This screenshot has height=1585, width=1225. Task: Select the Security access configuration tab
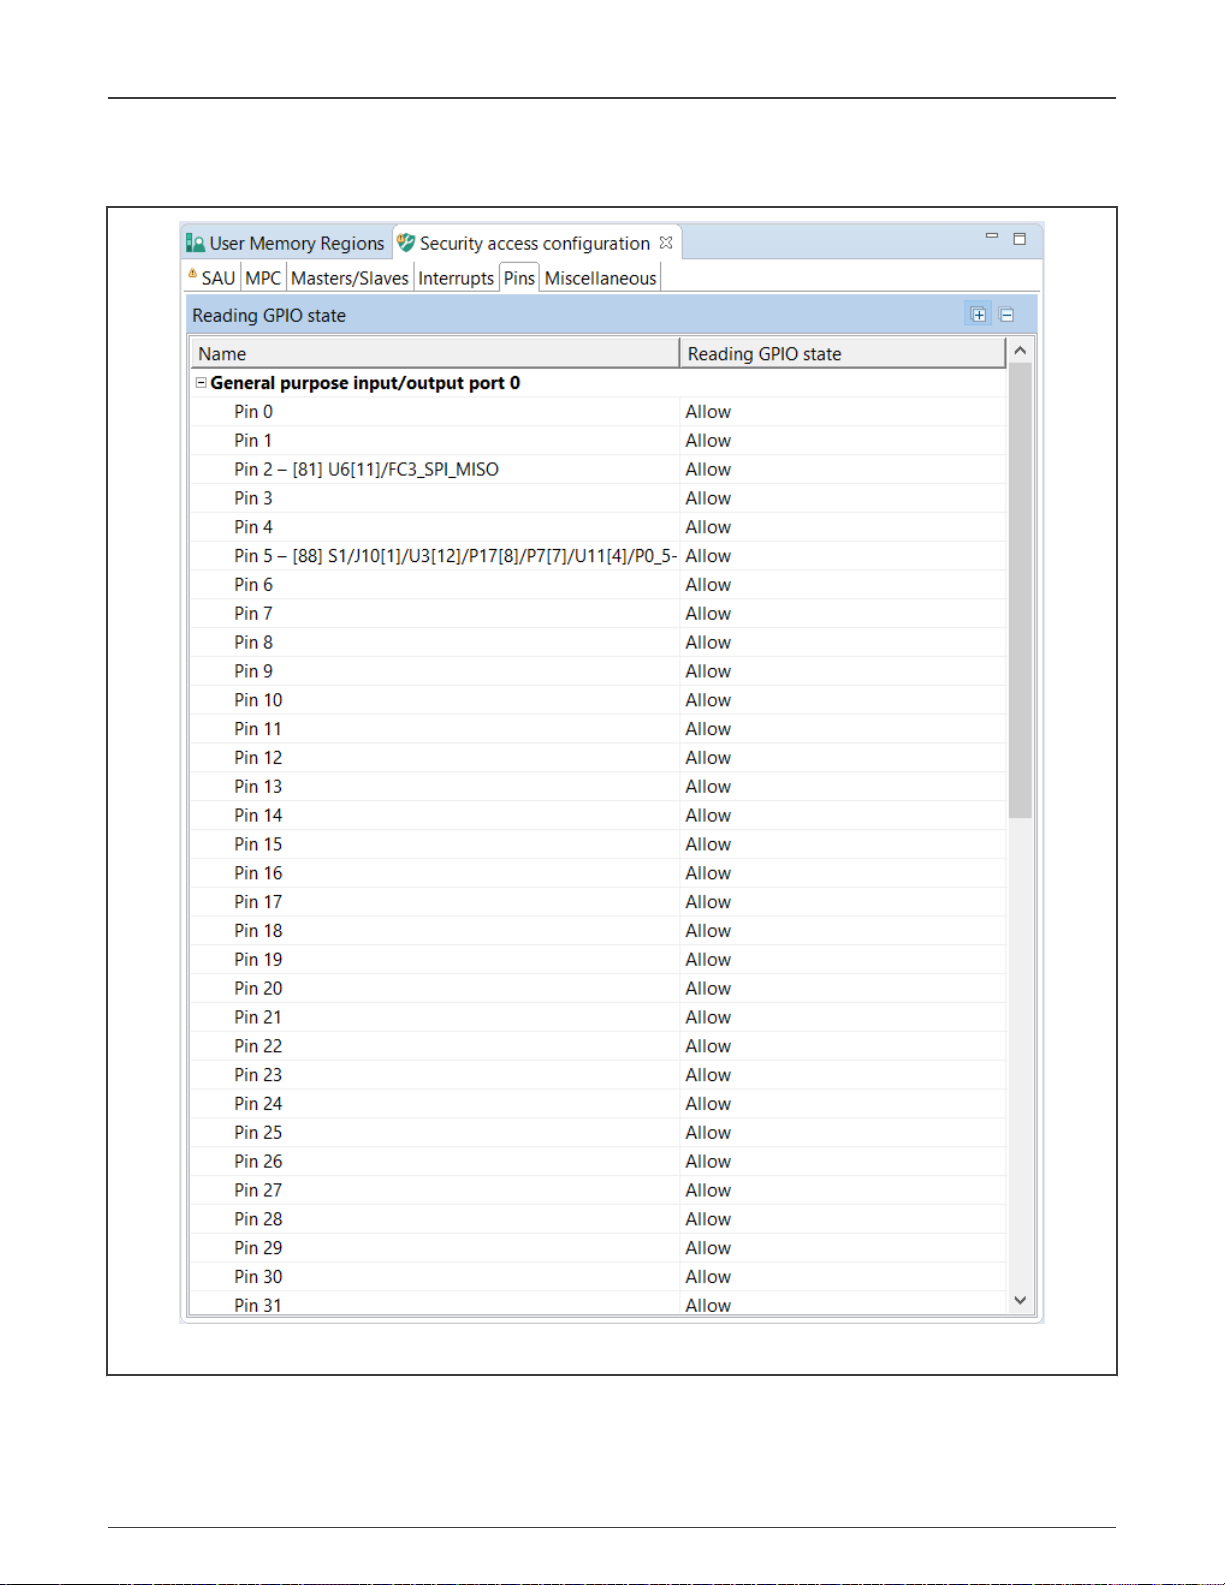tap(535, 243)
